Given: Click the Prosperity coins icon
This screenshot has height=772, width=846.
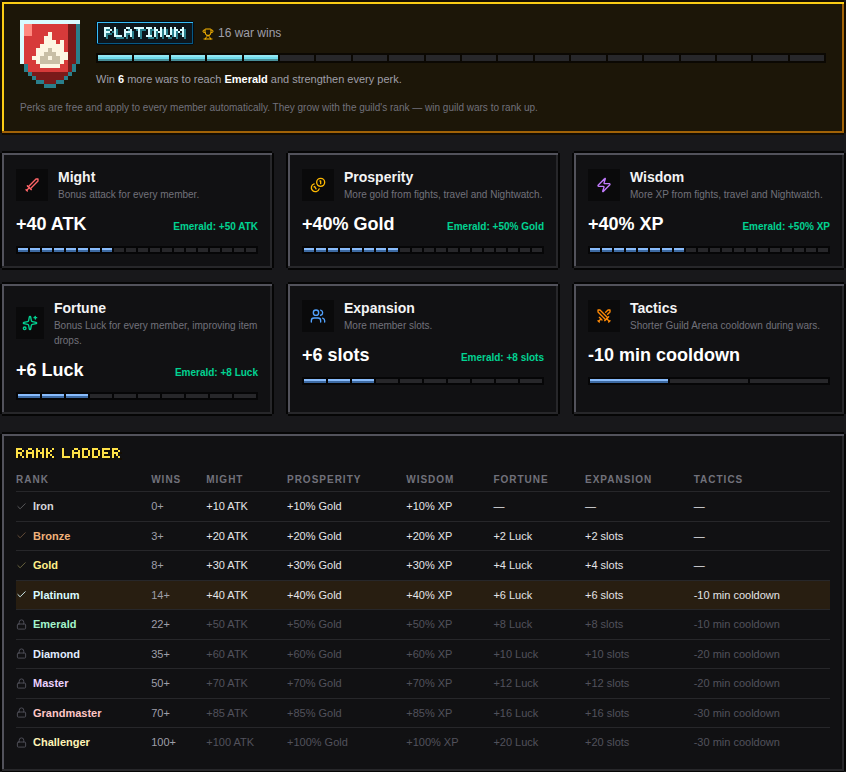Looking at the screenshot, I should [318, 185].
